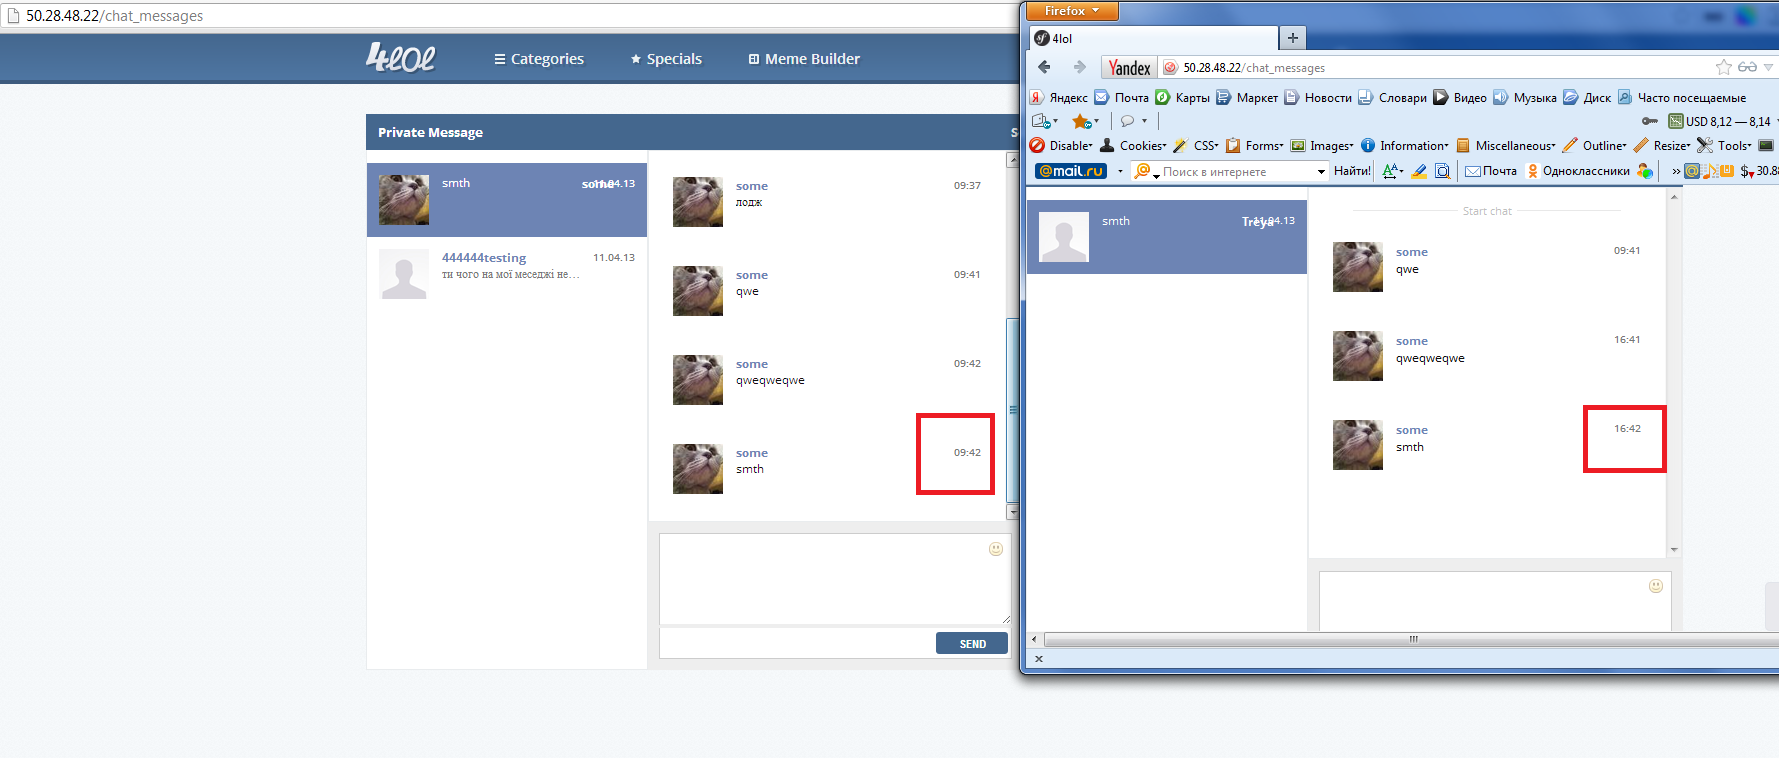Open the 444444testing conversation
The image size is (1779, 758).
[507, 274]
